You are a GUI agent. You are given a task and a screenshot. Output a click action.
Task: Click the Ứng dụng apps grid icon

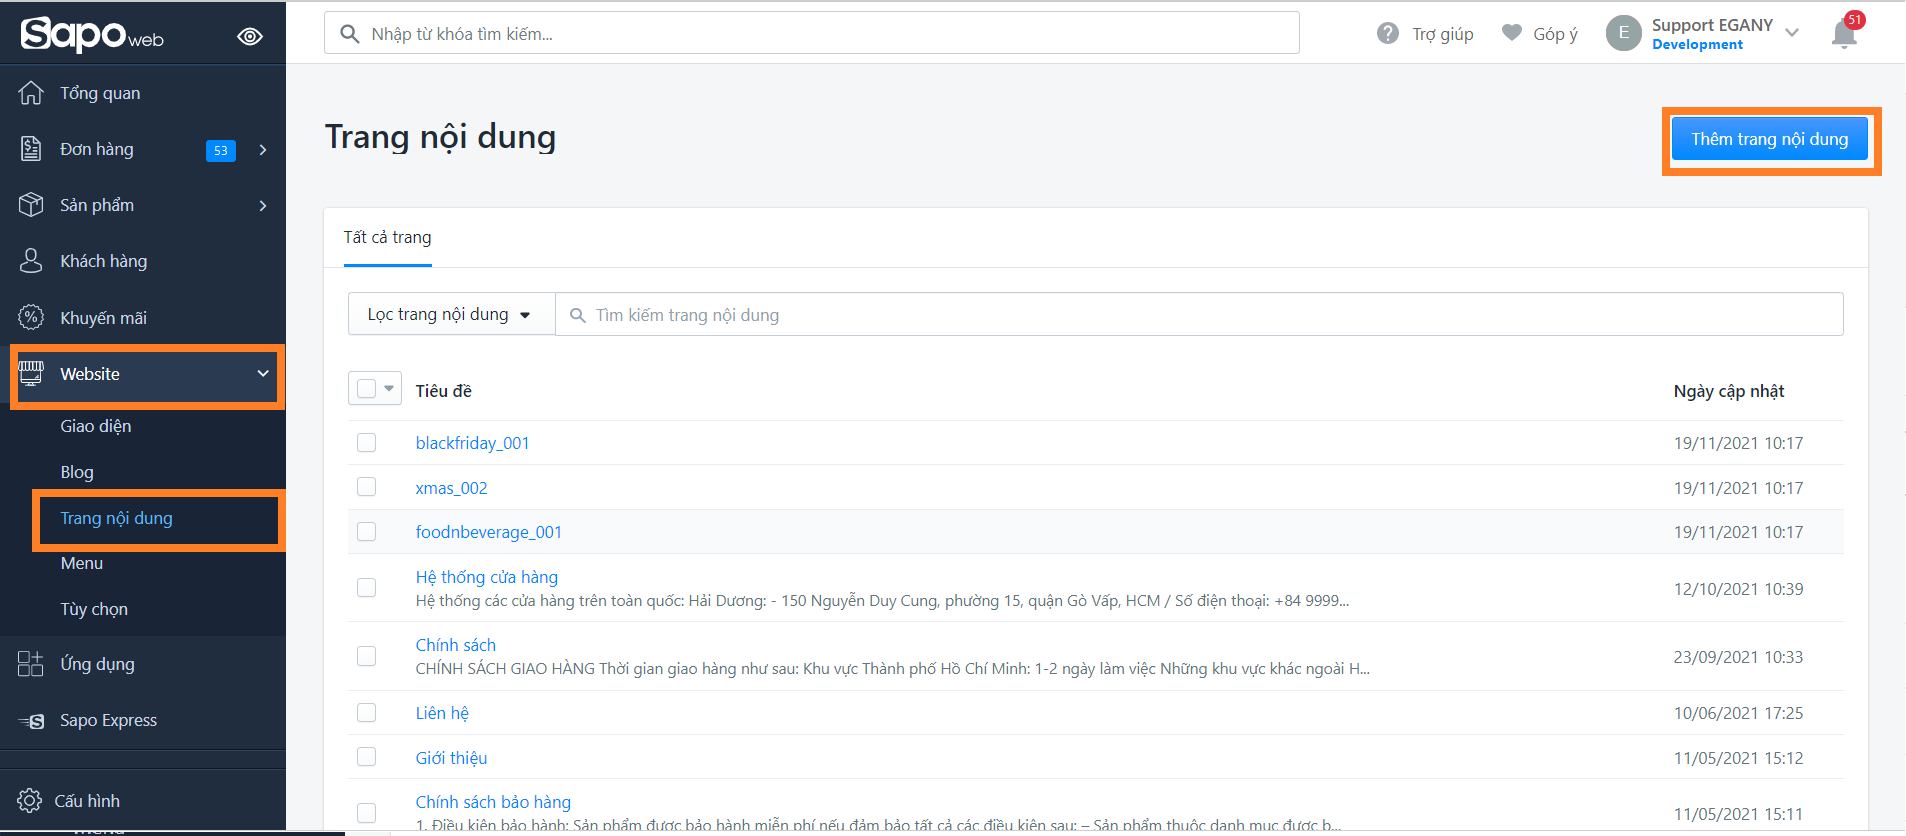31,664
